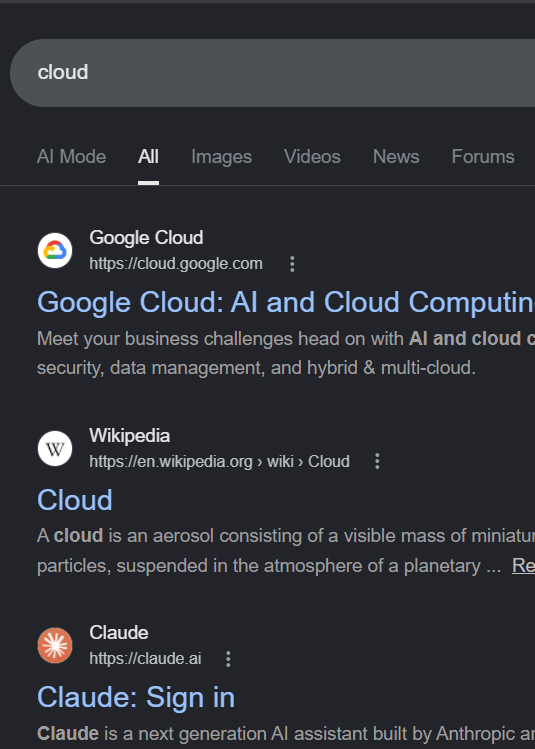This screenshot has height=749, width=535.
Task: Click the Wikipedia favicon
Action: [55, 448]
